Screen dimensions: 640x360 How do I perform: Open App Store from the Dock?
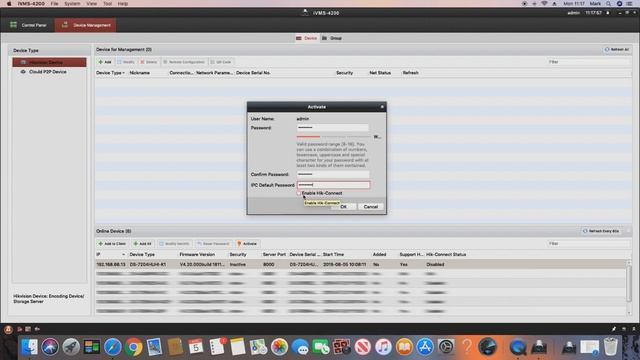point(425,347)
